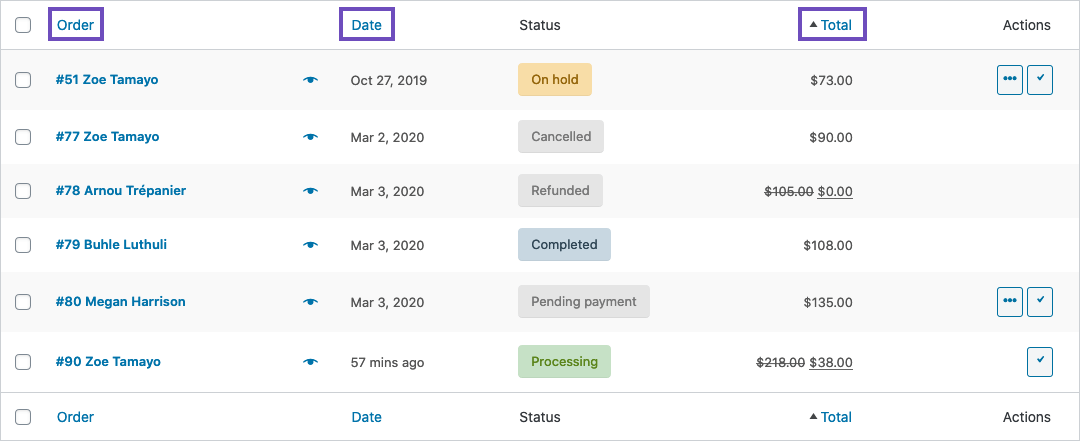1080x441 pixels.
Task: Select the checkbox beside order #79 Buhle Luthuli
Action: 23,244
